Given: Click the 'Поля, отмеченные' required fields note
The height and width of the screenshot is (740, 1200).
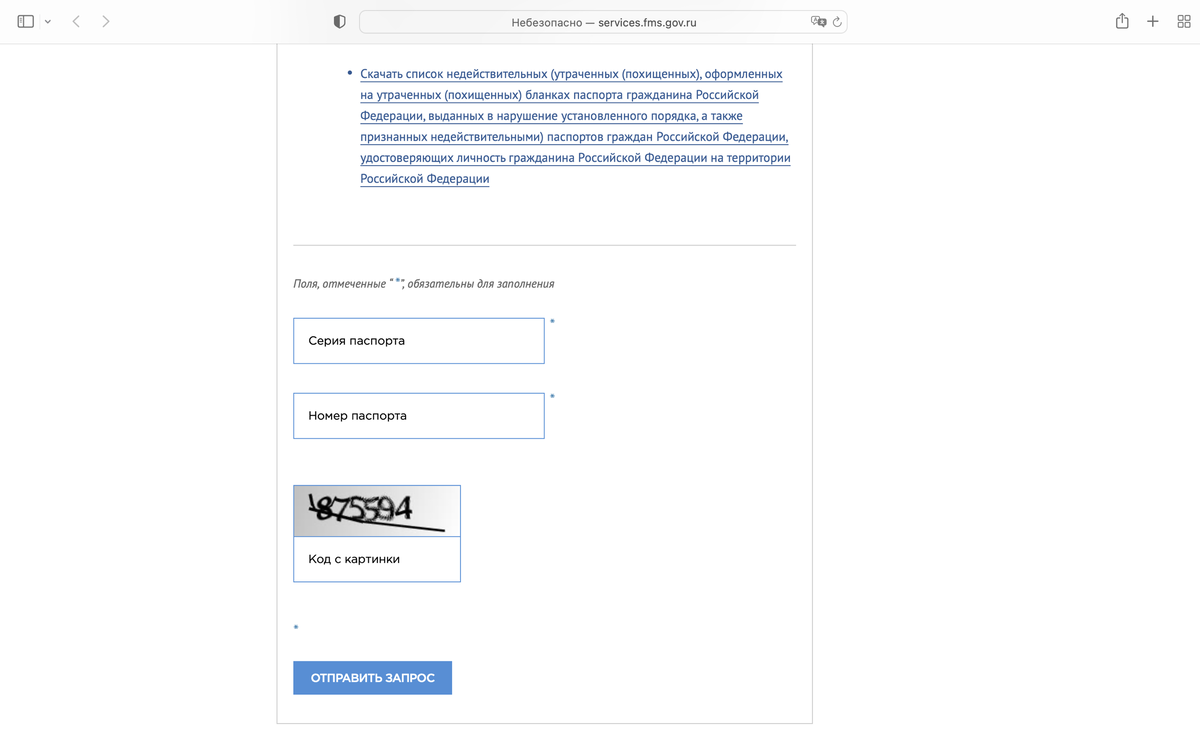Looking at the screenshot, I should pyautogui.click(x=424, y=284).
